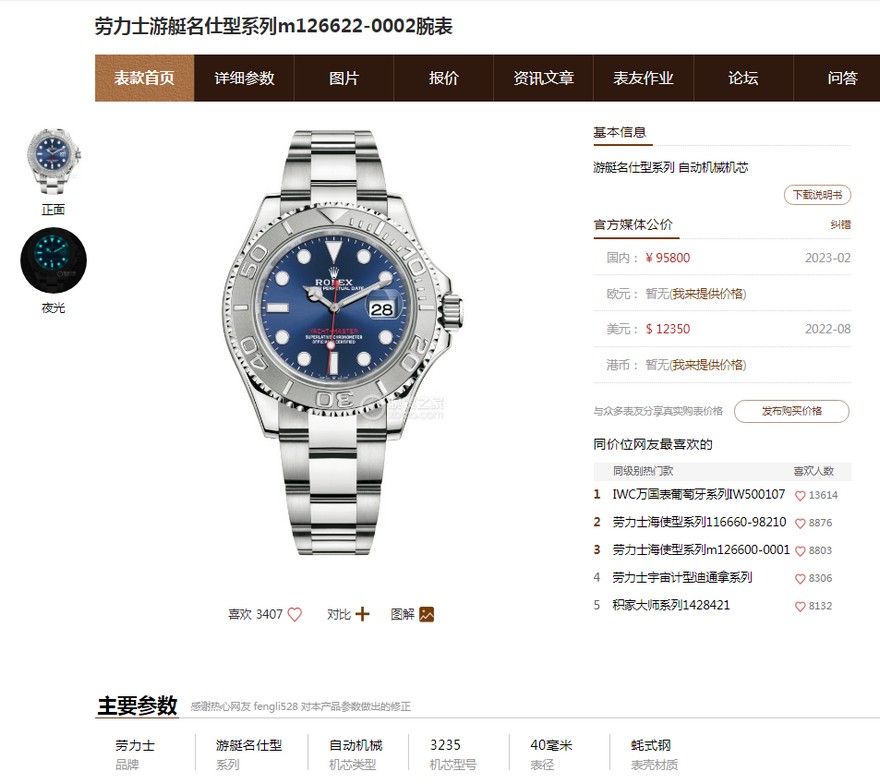880x784 pixels.
Task: Open the 论坛 tab
Action: [x=743, y=78]
